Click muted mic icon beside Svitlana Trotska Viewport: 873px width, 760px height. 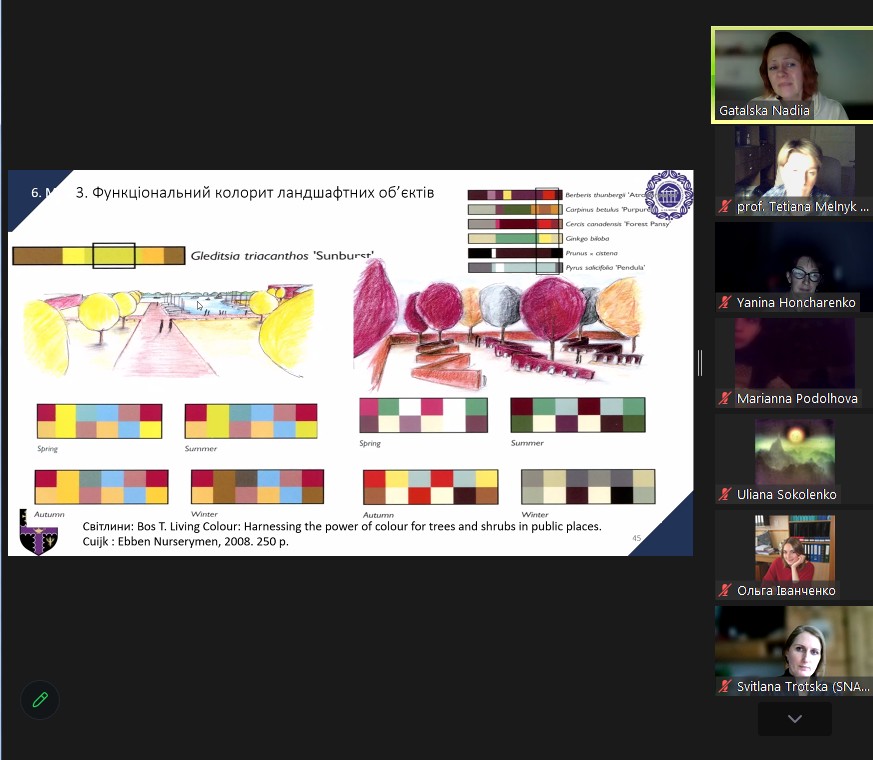tap(726, 686)
